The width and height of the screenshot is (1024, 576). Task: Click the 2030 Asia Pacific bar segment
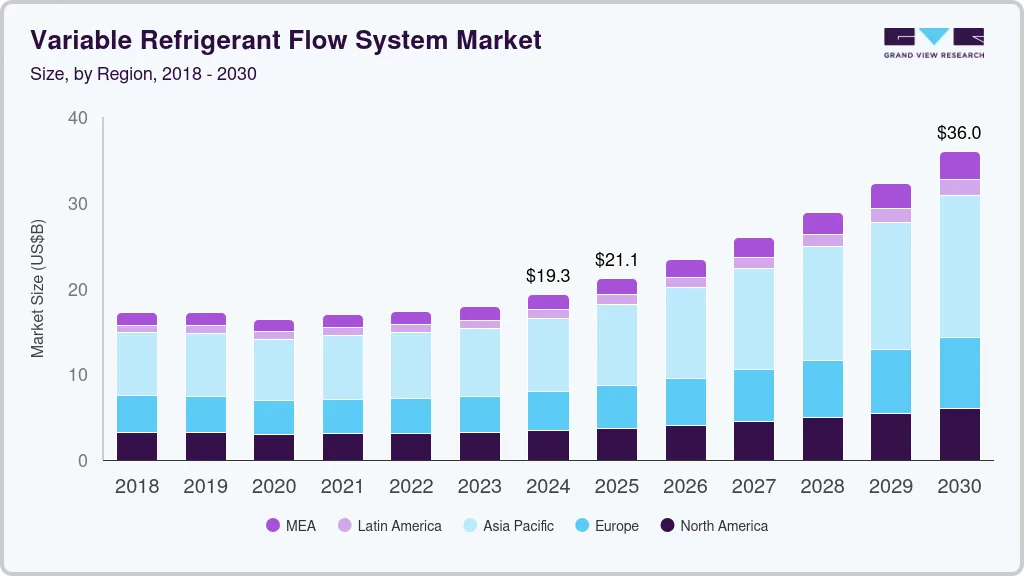(959, 266)
